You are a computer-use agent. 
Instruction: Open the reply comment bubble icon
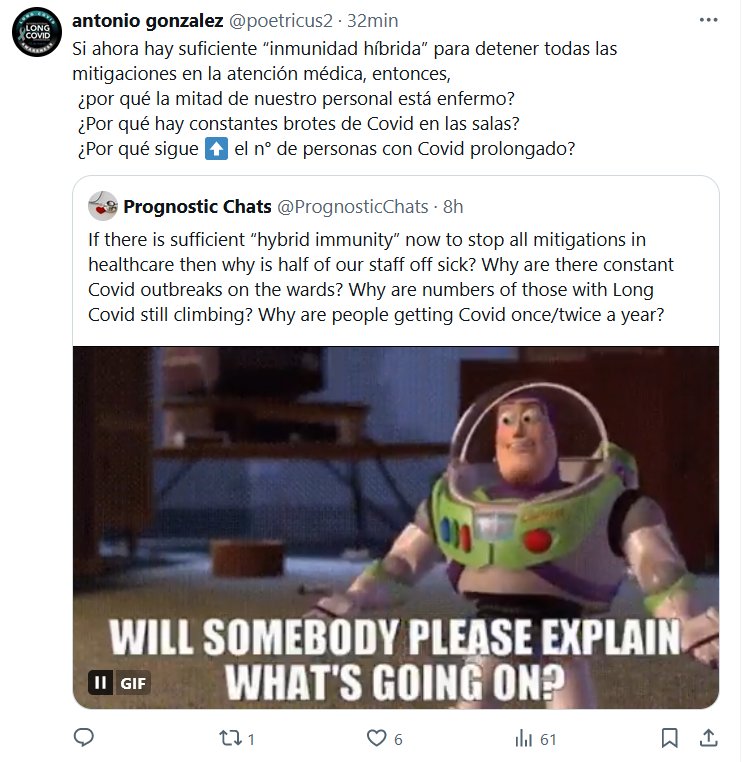pos(84,738)
